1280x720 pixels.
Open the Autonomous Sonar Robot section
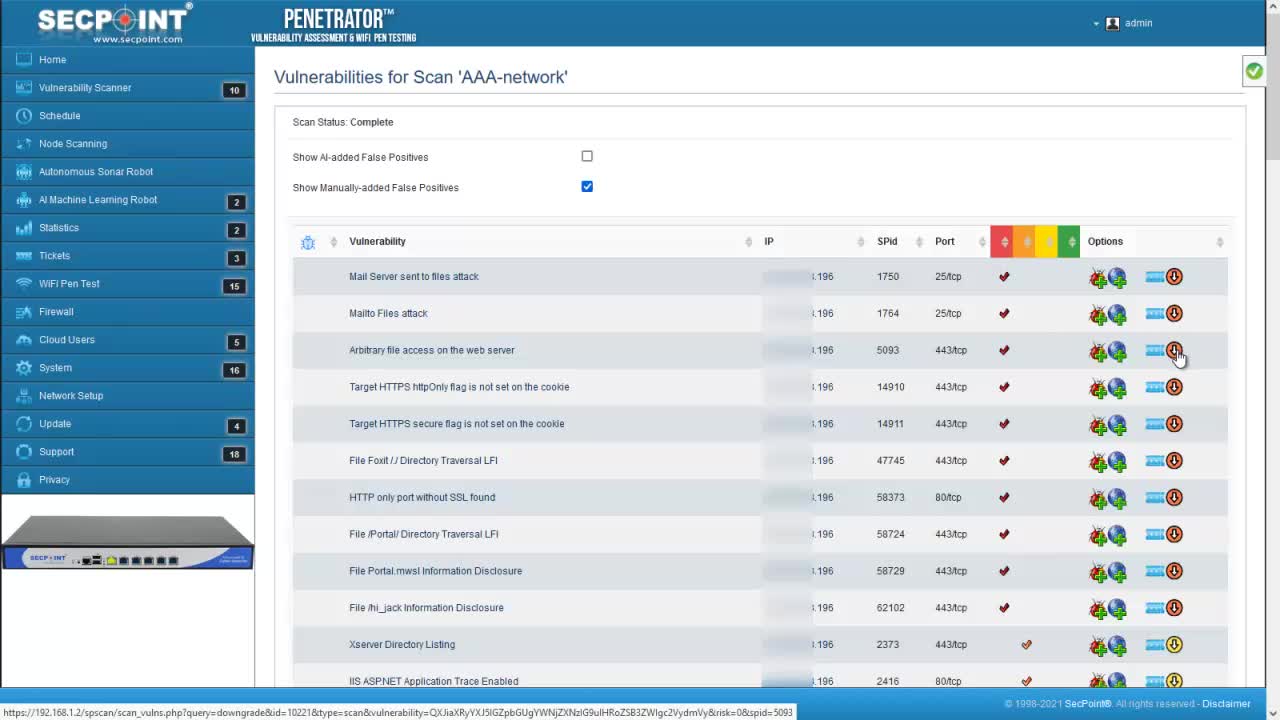click(95, 171)
